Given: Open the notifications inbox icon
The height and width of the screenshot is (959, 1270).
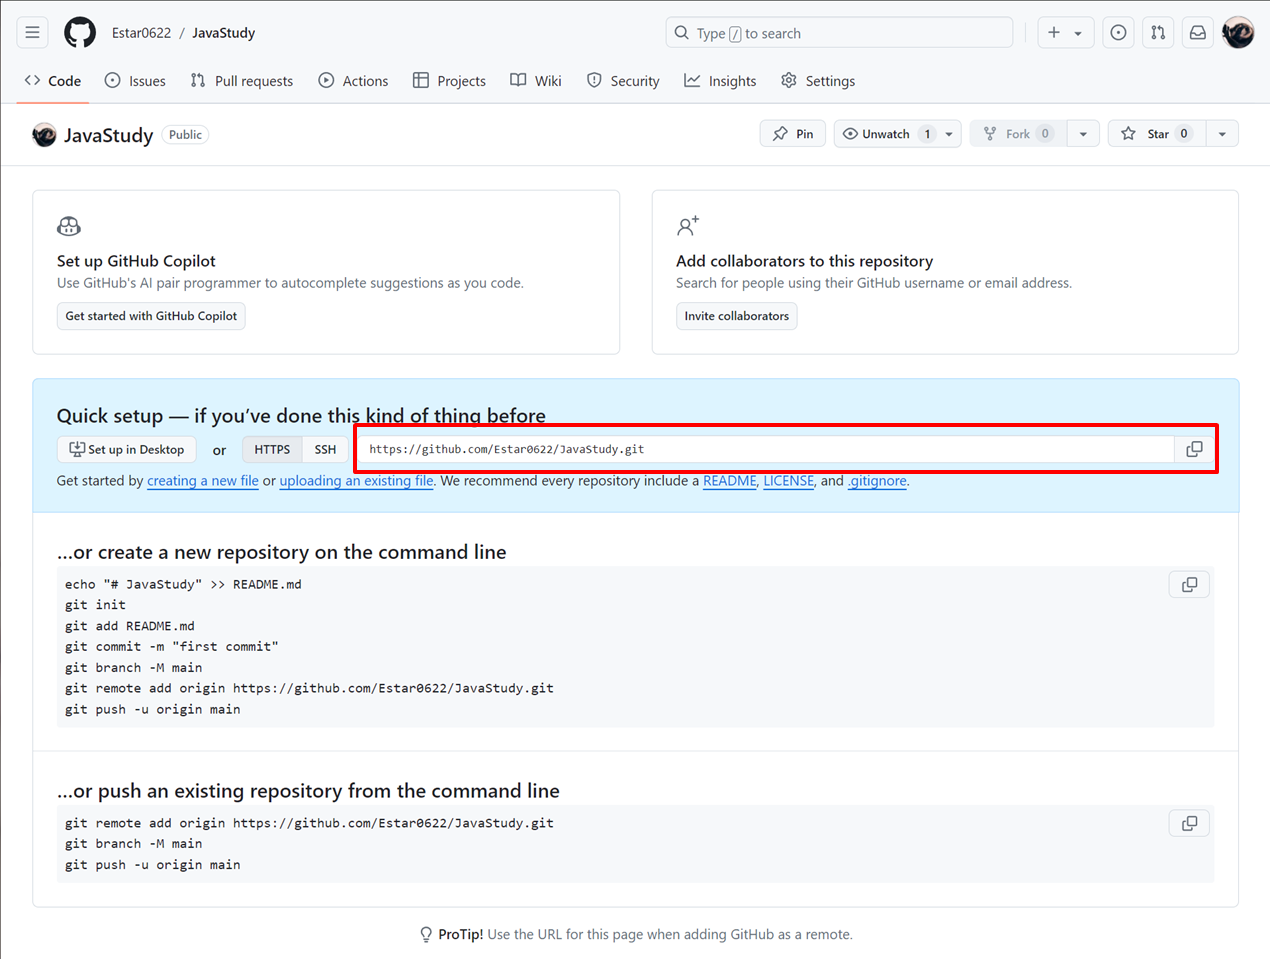Looking at the screenshot, I should [1197, 32].
